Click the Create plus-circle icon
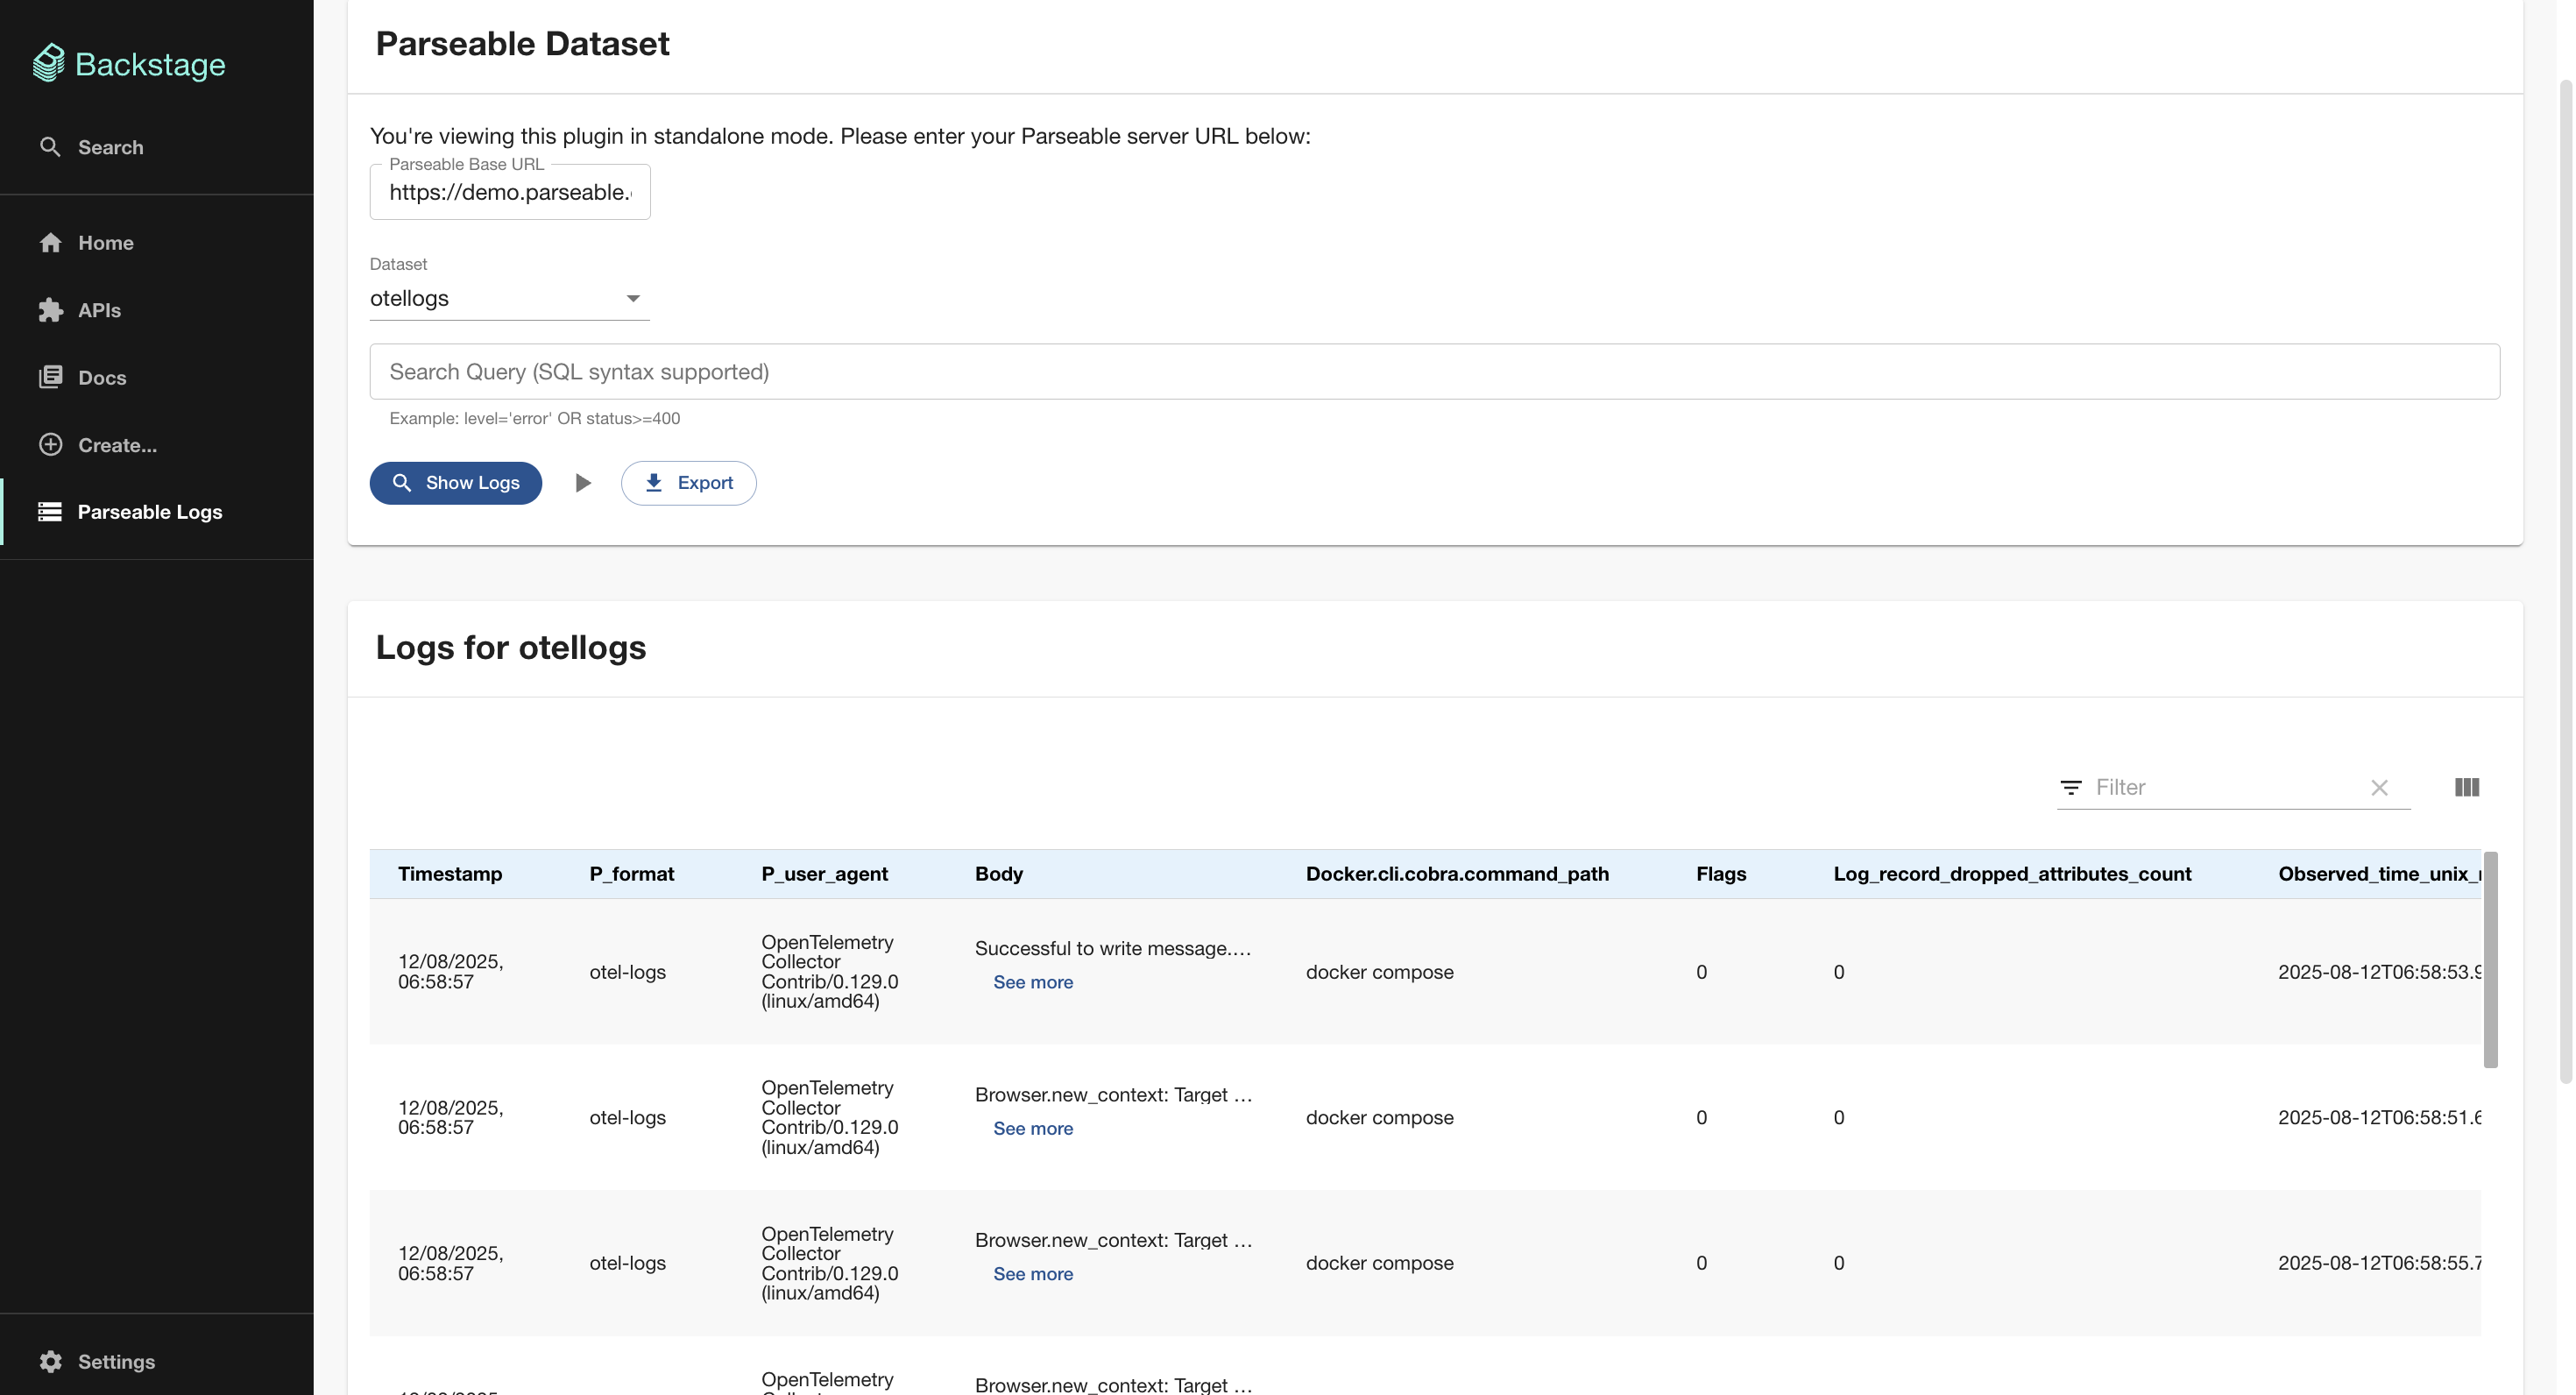2576x1395 pixels. click(x=50, y=445)
